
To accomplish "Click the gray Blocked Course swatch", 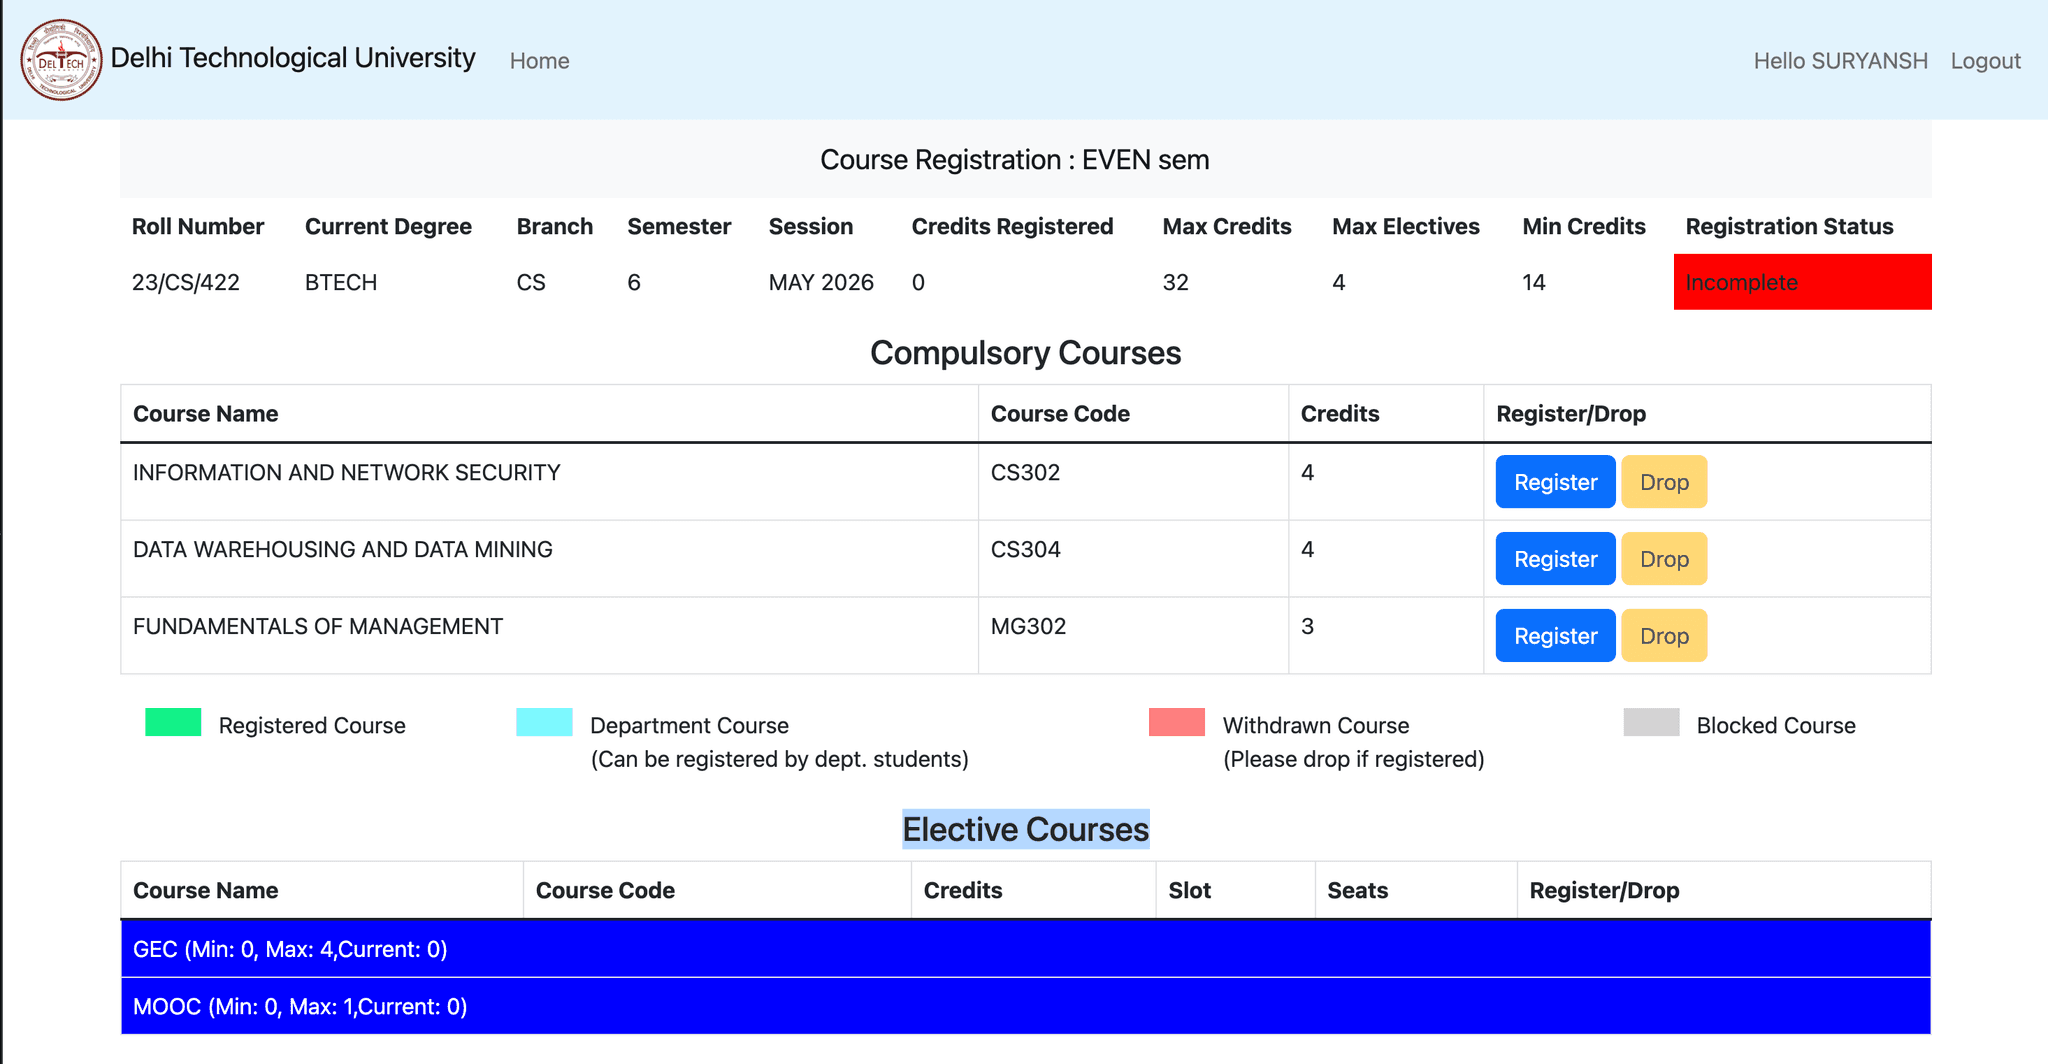I will 1651,722.
